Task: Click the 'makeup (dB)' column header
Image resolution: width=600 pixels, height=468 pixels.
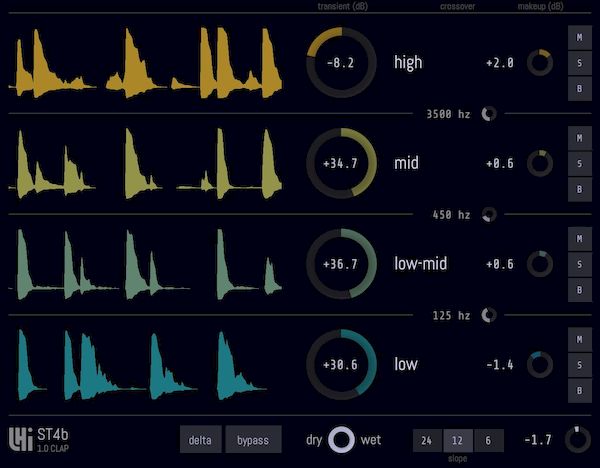Action: click(x=540, y=6)
